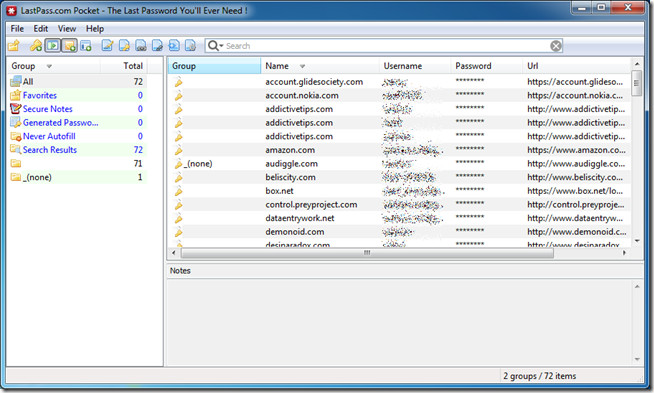Screen dimensions: 654x393
Task: Click the add new key entry icon
Action: 36,45
